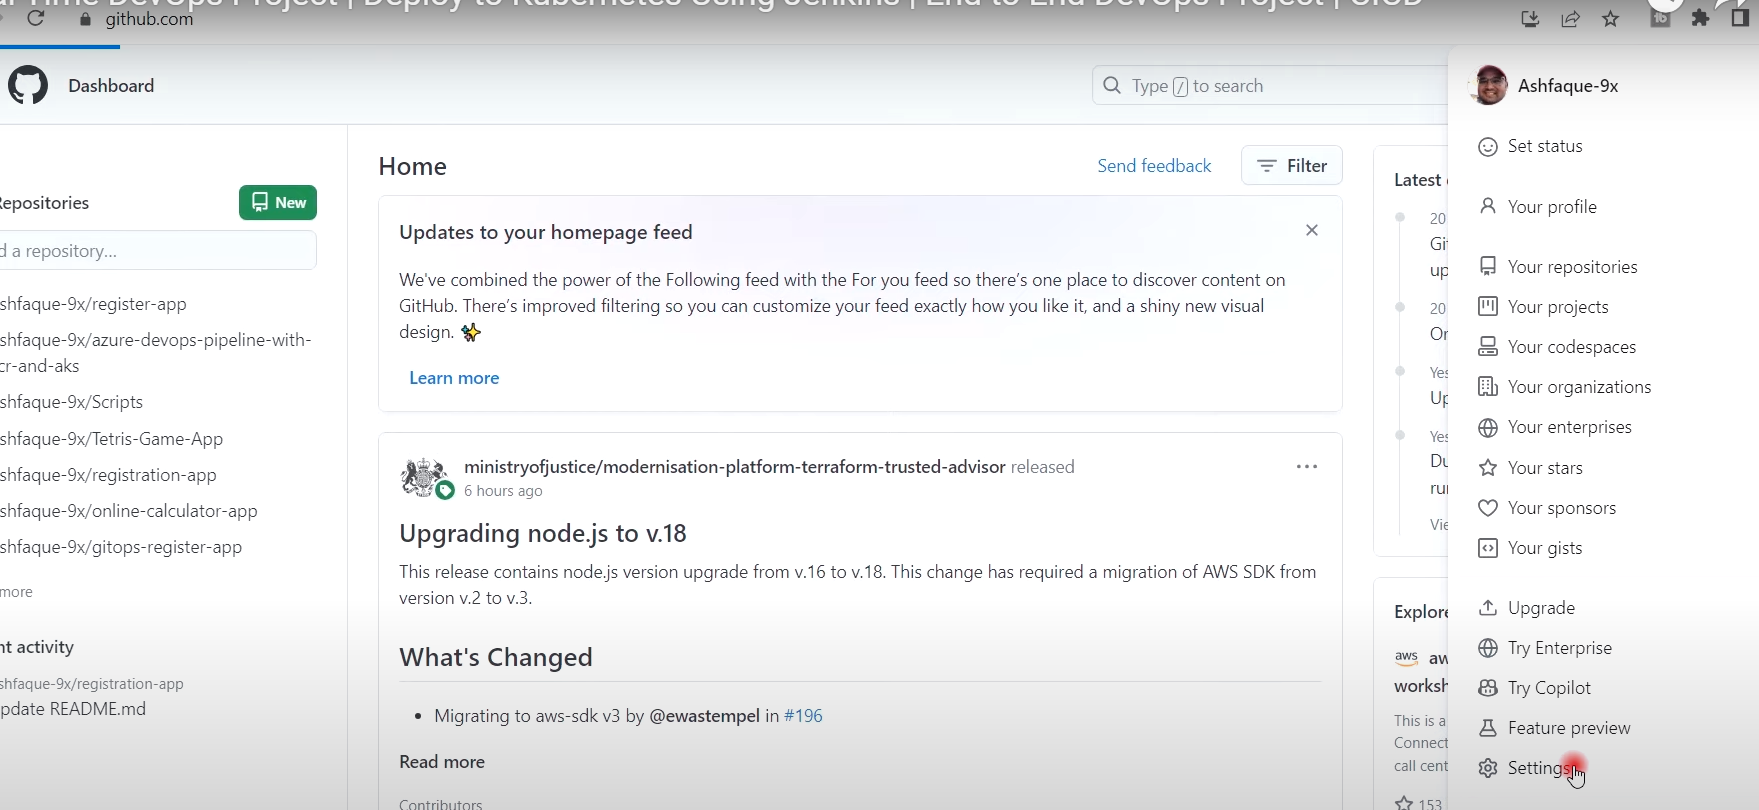Viewport: 1759px width, 810px height.
Task: Click the Send feedback link
Action: point(1154,165)
